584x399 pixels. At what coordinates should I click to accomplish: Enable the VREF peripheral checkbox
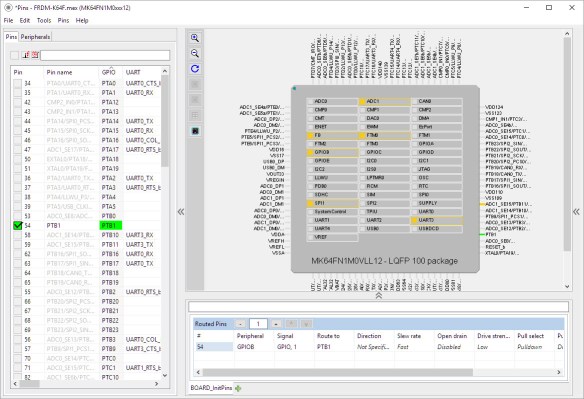pos(310,237)
